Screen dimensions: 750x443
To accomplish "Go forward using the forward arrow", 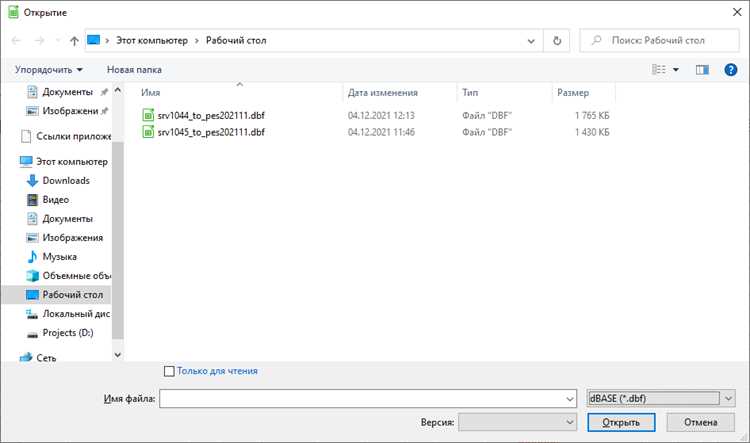I will (x=39, y=41).
